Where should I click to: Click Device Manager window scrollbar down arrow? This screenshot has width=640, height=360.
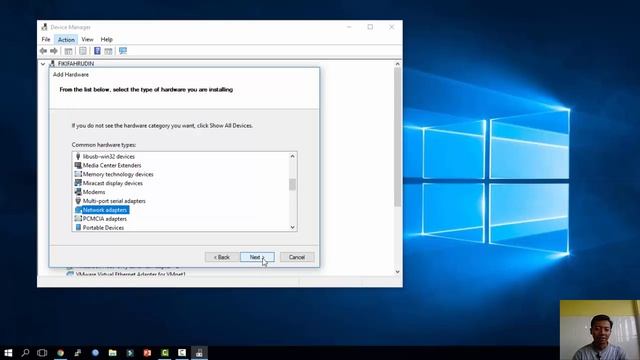(398, 272)
